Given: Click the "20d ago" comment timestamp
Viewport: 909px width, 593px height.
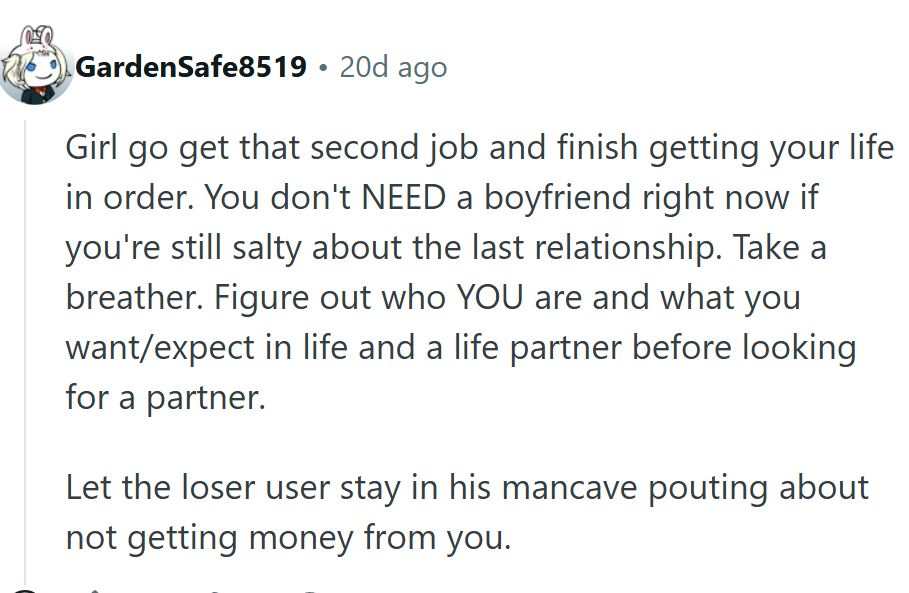Looking at the screenshot, I should (x=393, y=68).
